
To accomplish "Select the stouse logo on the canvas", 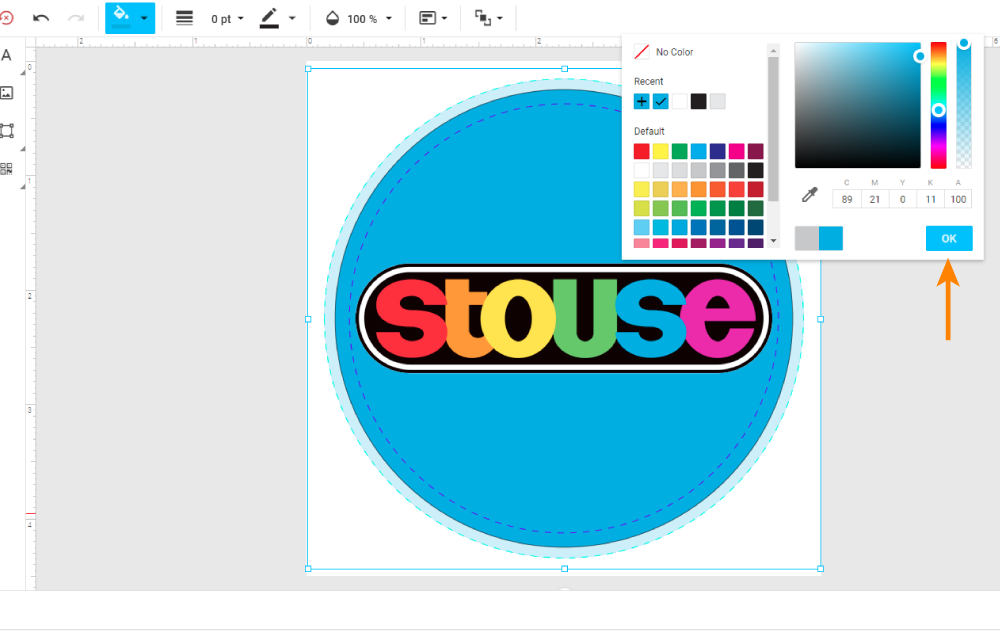I will point(564,318).
